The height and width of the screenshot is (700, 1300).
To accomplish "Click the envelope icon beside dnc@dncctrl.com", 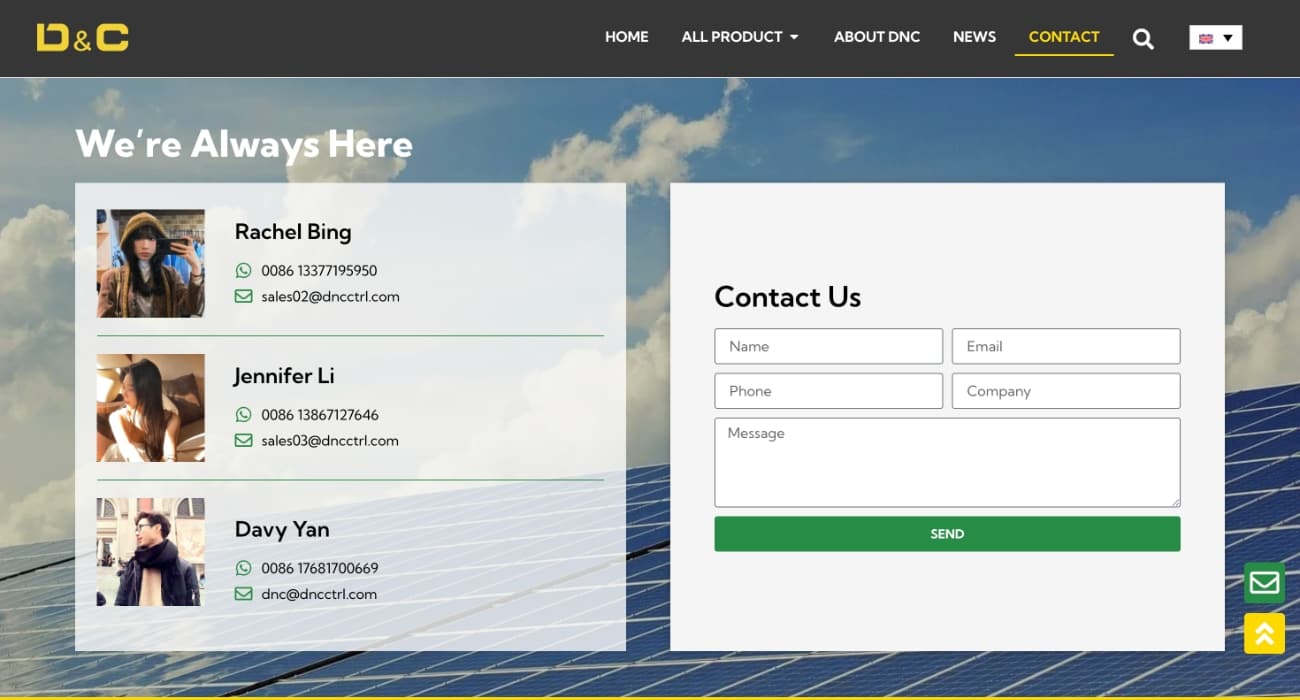I will tap(243, 594).
